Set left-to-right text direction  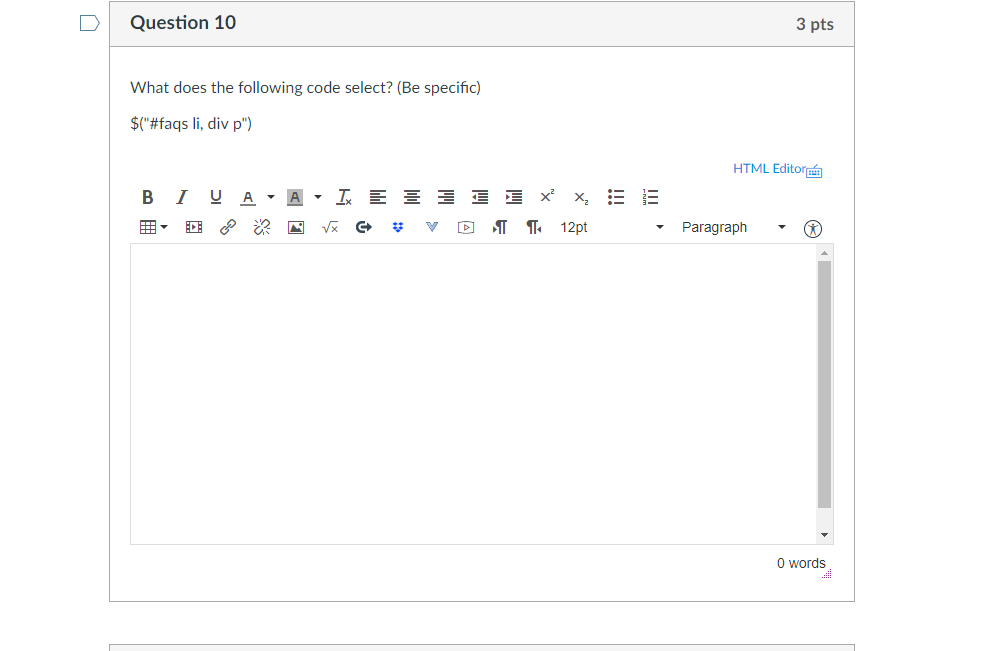pyautogui.click(x=500, y=228)
